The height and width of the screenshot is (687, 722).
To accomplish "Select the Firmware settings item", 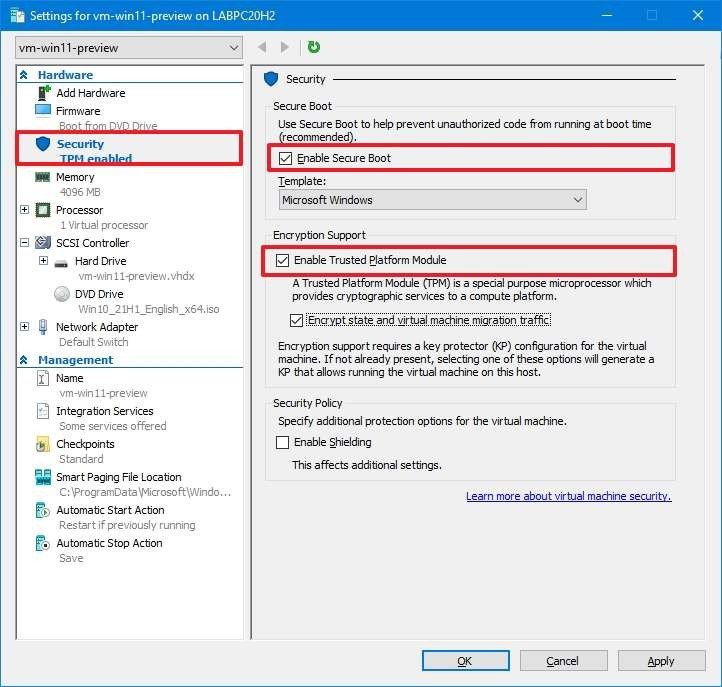I will pyautogui.click(x=78, y=111).
